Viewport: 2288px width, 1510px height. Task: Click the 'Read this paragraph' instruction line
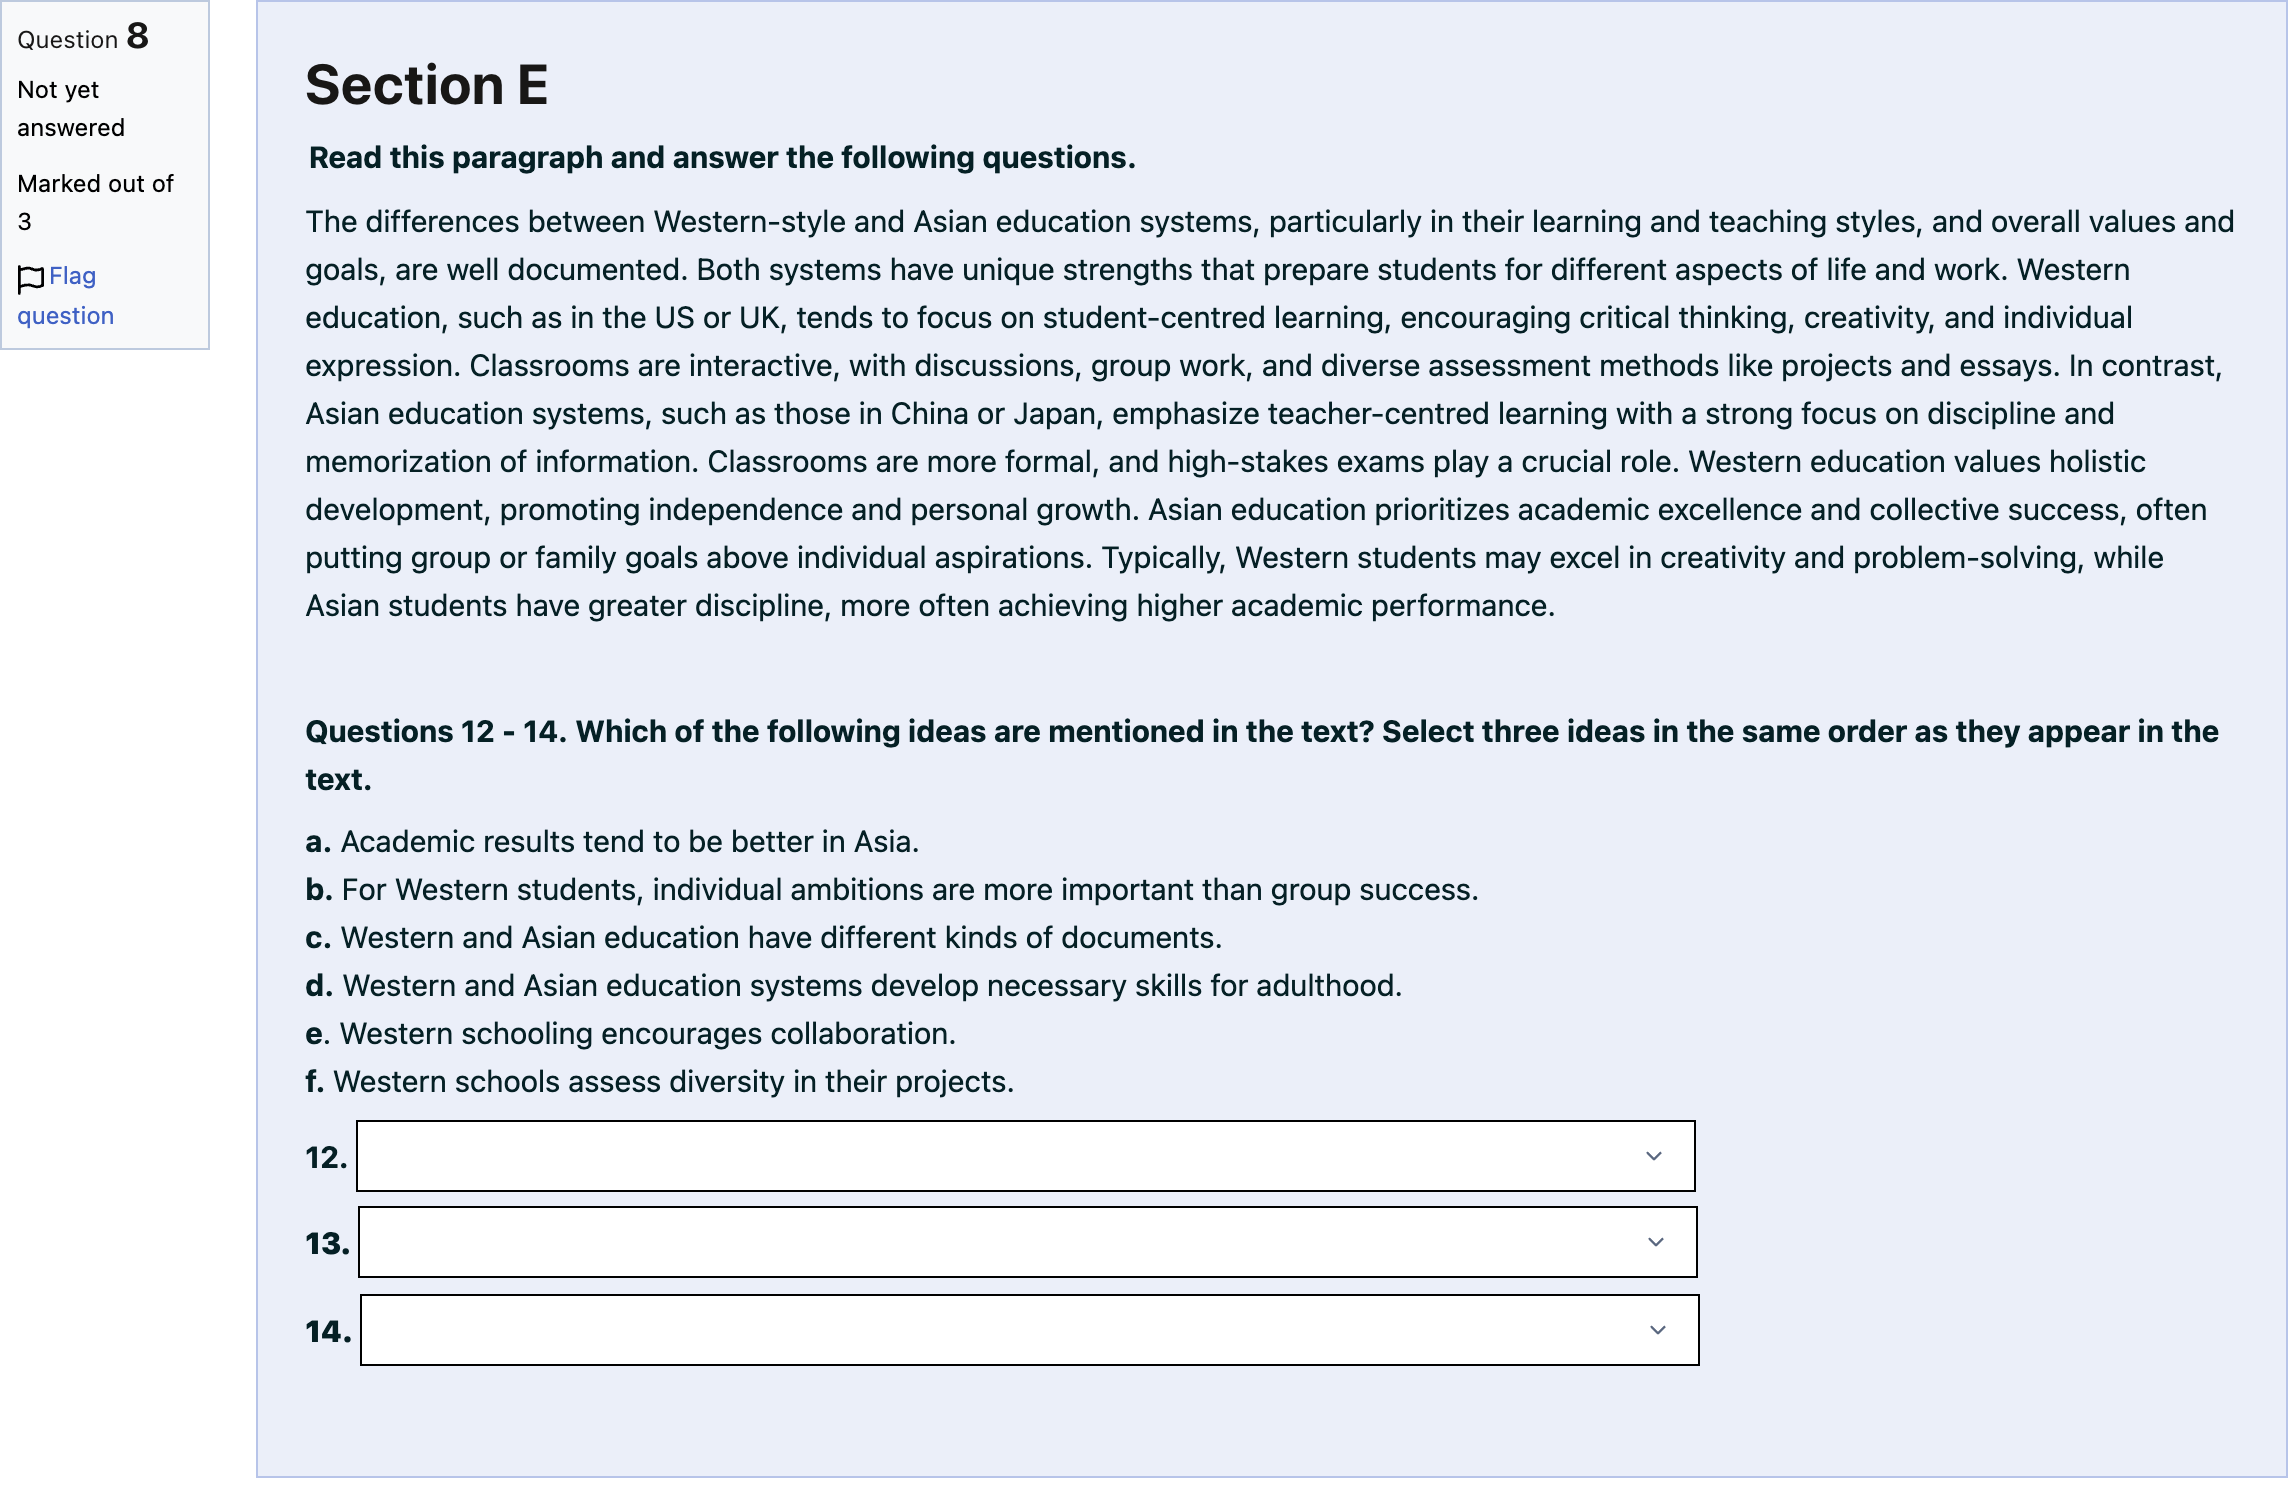(722, 158)
